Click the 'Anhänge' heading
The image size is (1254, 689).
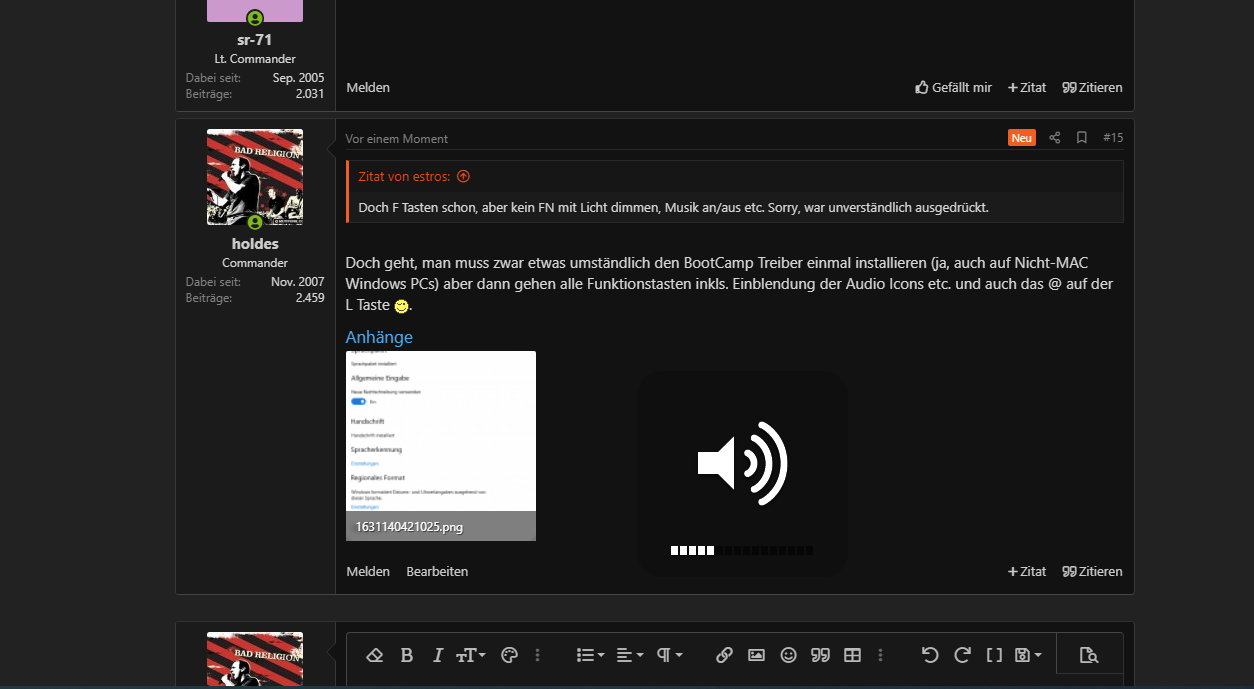pyautogui.click(x=379, y=337)
